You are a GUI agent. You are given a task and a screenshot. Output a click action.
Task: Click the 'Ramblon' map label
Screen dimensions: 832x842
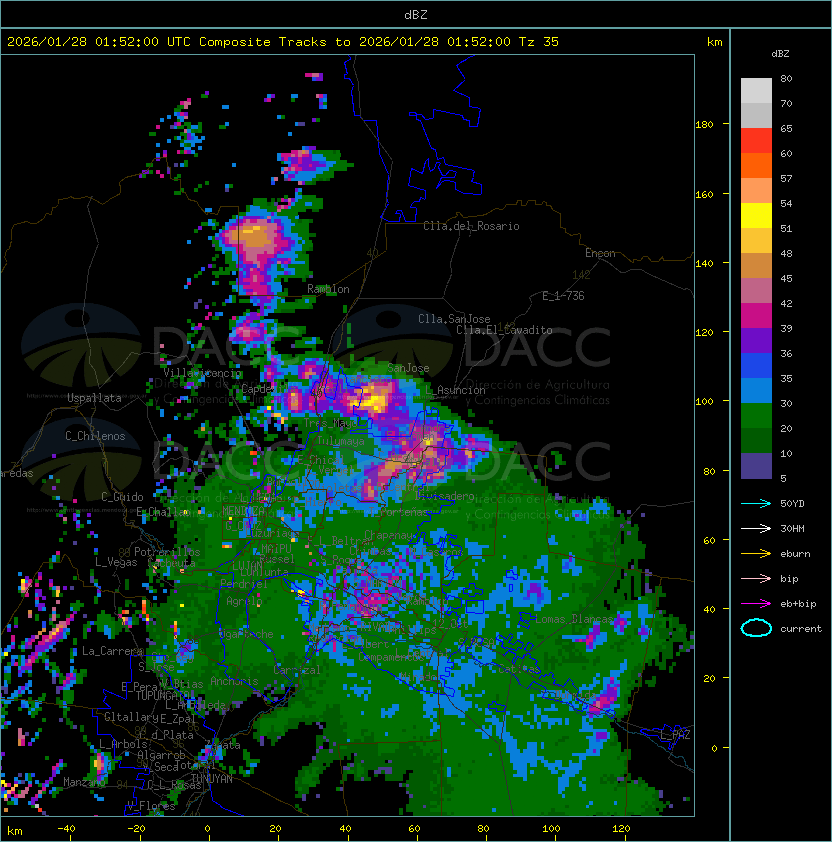coord(328,289)
